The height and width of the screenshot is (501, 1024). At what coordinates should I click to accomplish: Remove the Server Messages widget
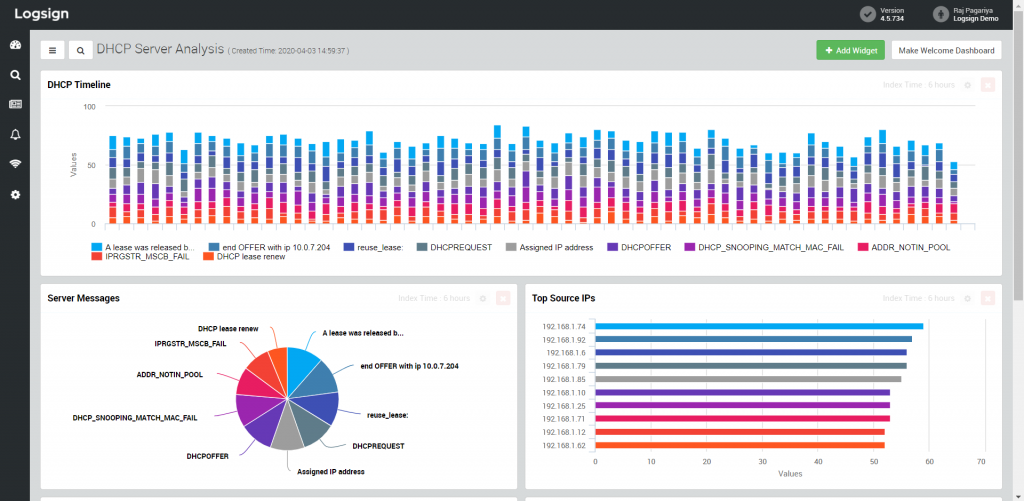pos(502,299)
